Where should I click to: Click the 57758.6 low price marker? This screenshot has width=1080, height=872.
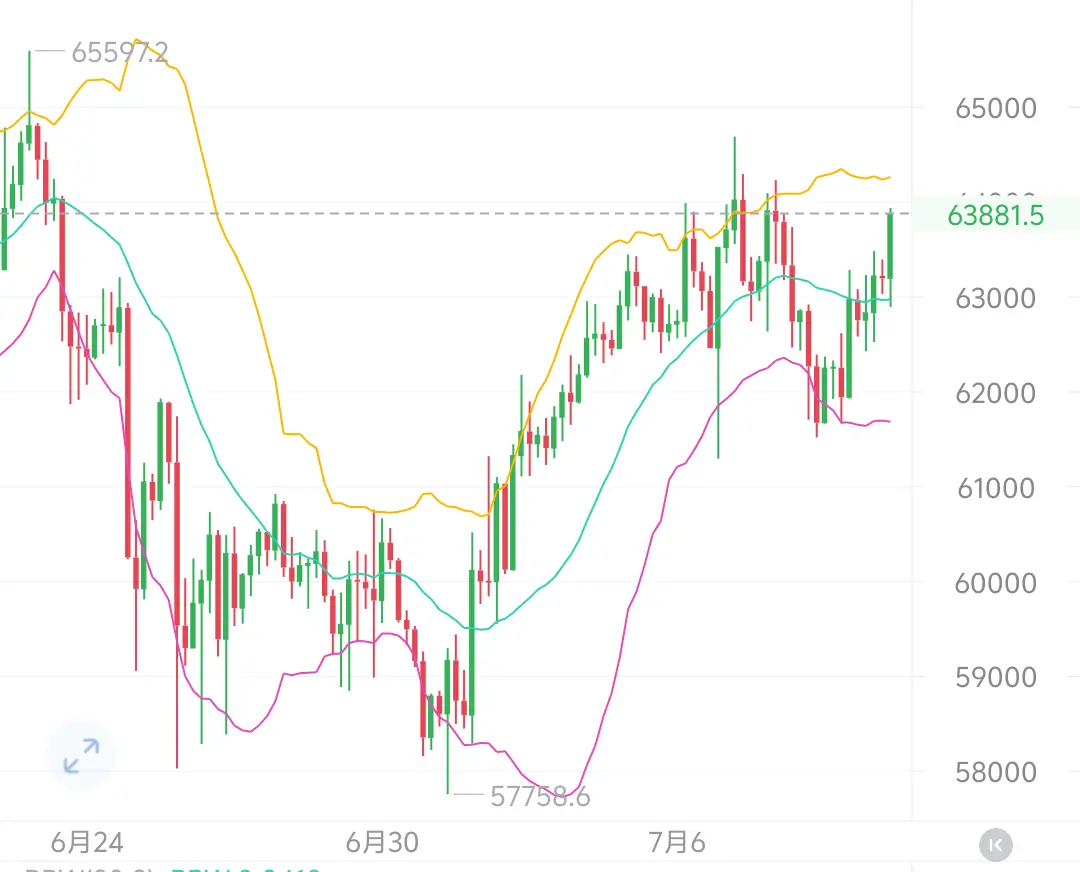(540, 796)
